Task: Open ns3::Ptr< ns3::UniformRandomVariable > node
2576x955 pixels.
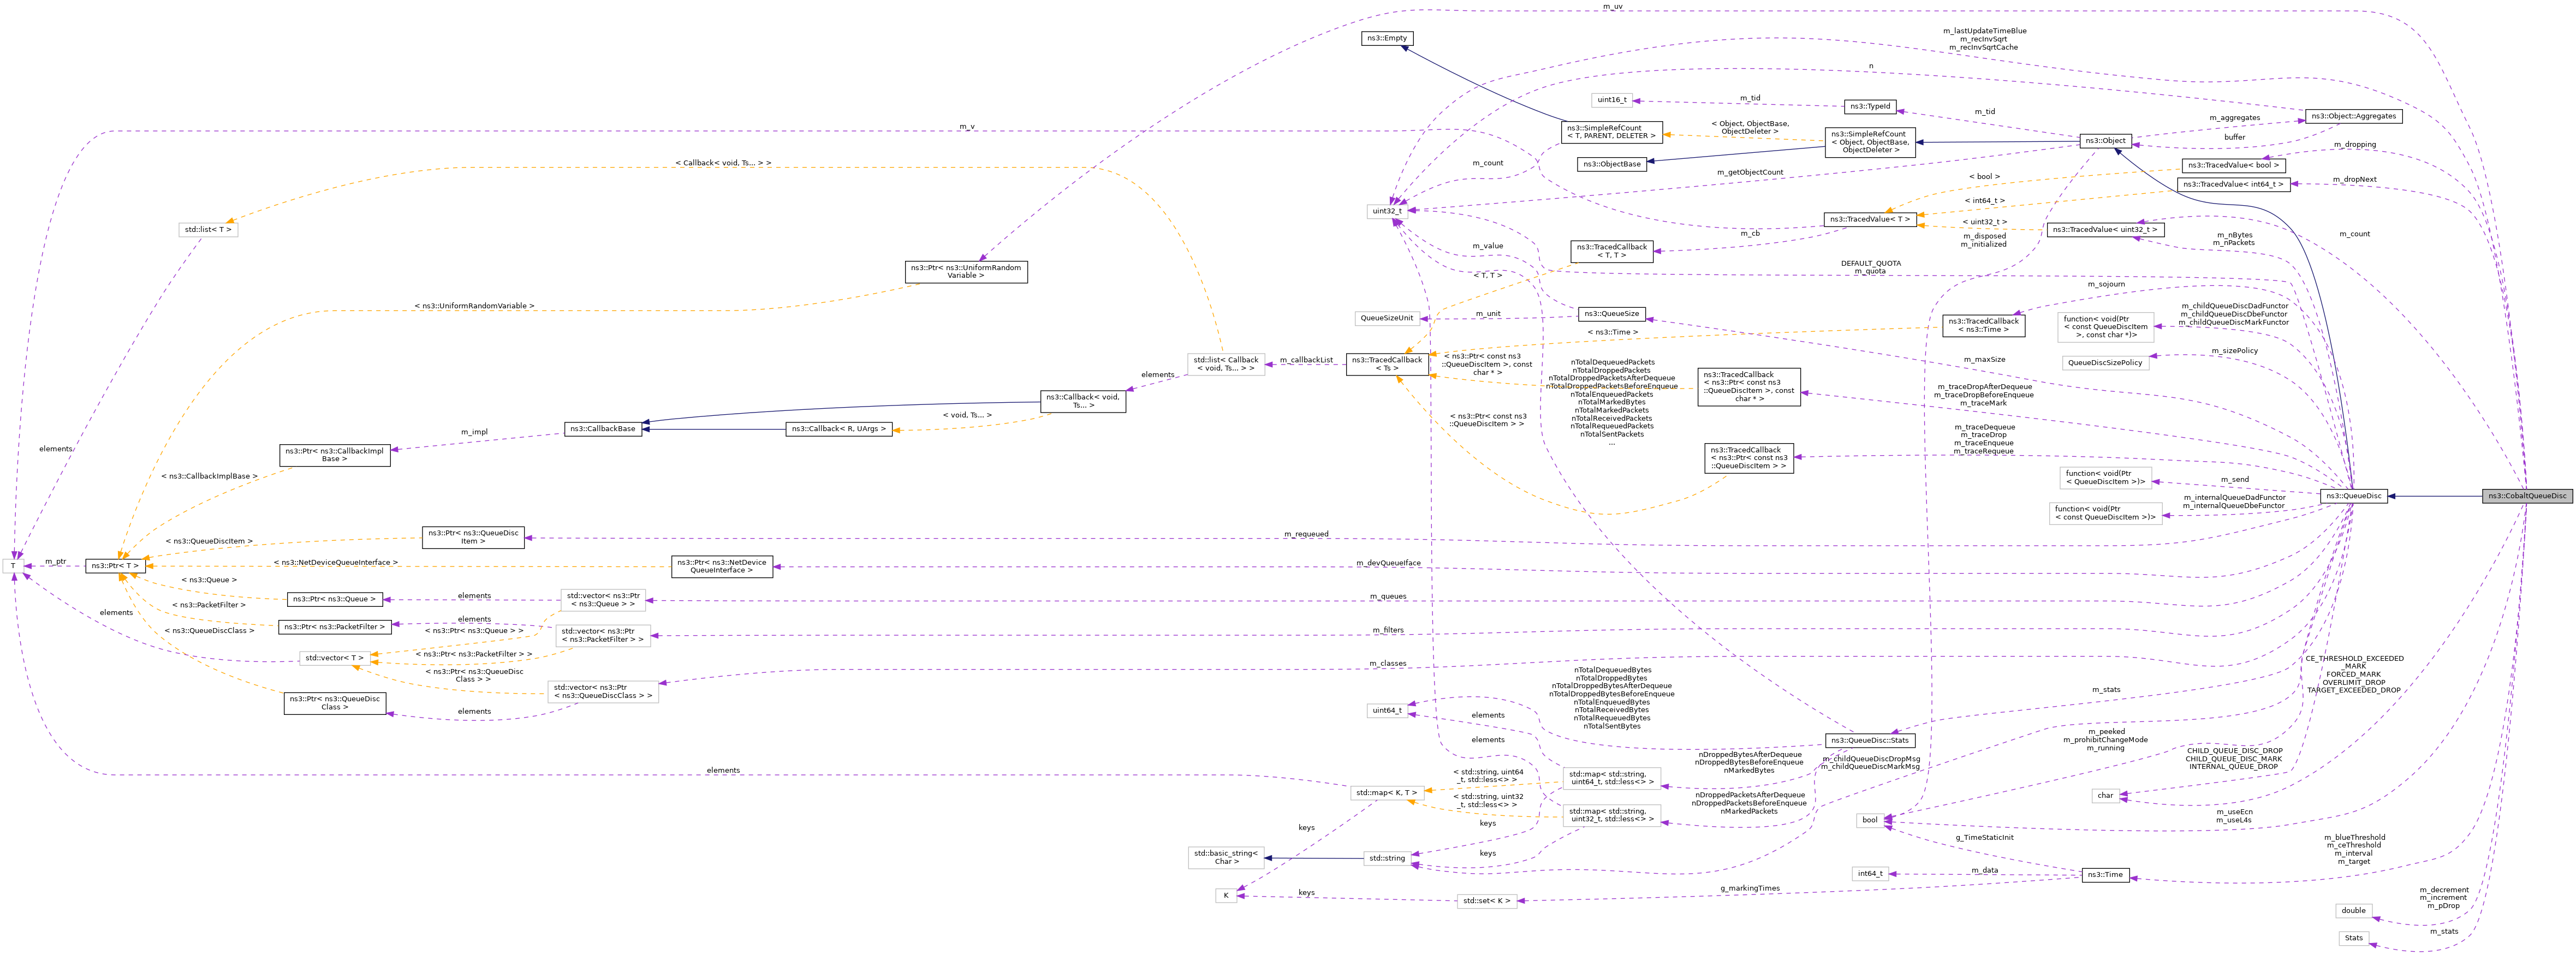Action: [966, 271]
